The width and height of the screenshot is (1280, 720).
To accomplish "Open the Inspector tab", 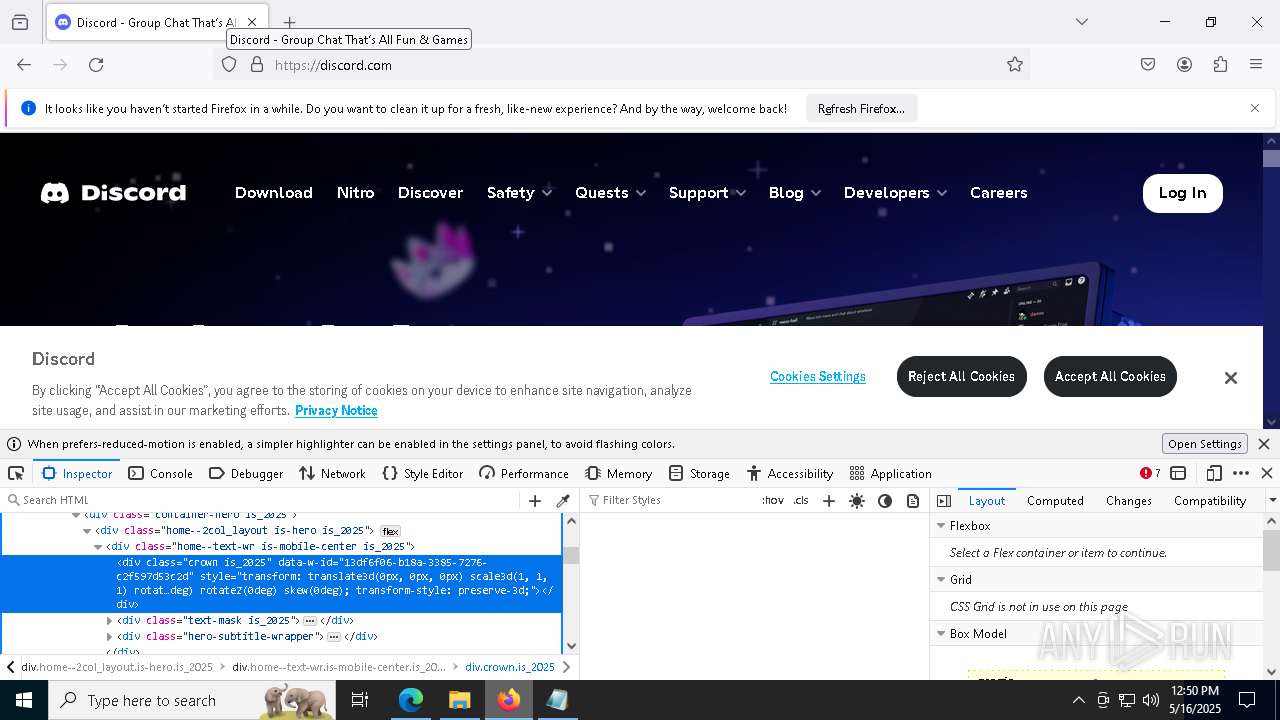I will coord(77,473).
